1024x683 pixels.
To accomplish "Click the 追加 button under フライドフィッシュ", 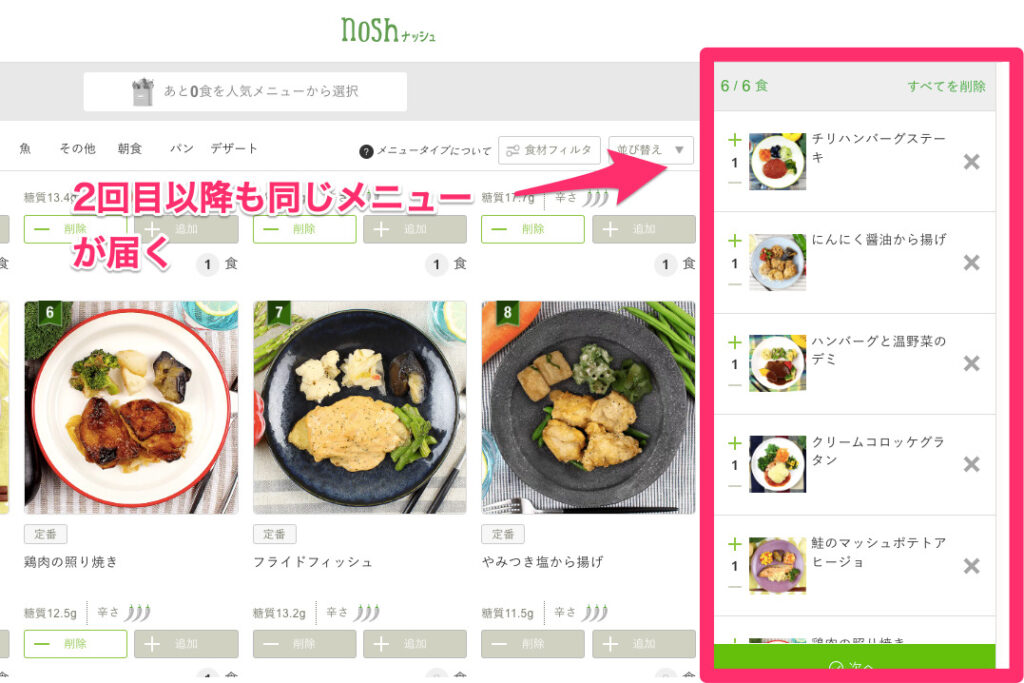I will click(415, 644).
